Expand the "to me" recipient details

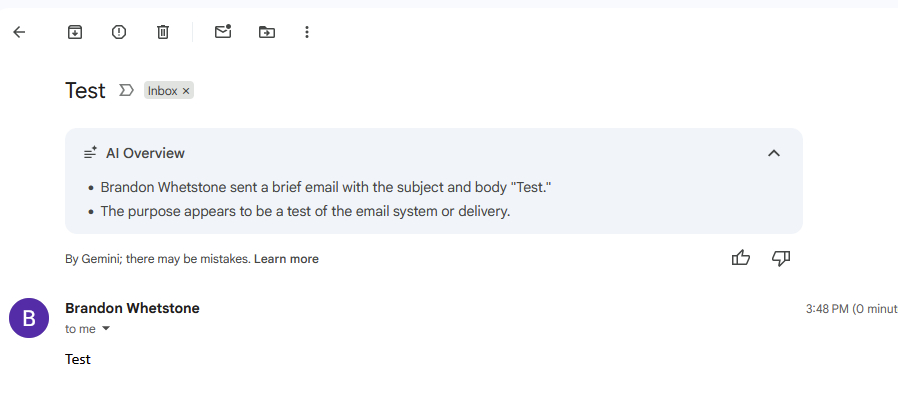click(105, 329)
